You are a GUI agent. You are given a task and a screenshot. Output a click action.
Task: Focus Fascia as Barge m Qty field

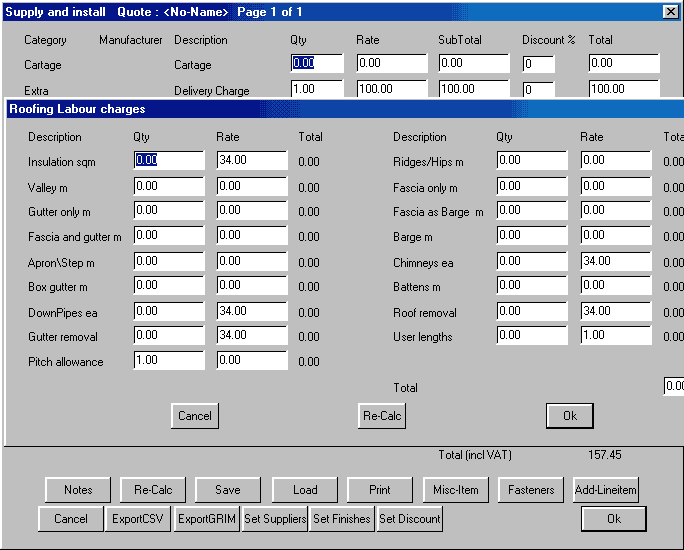point(532,210)
